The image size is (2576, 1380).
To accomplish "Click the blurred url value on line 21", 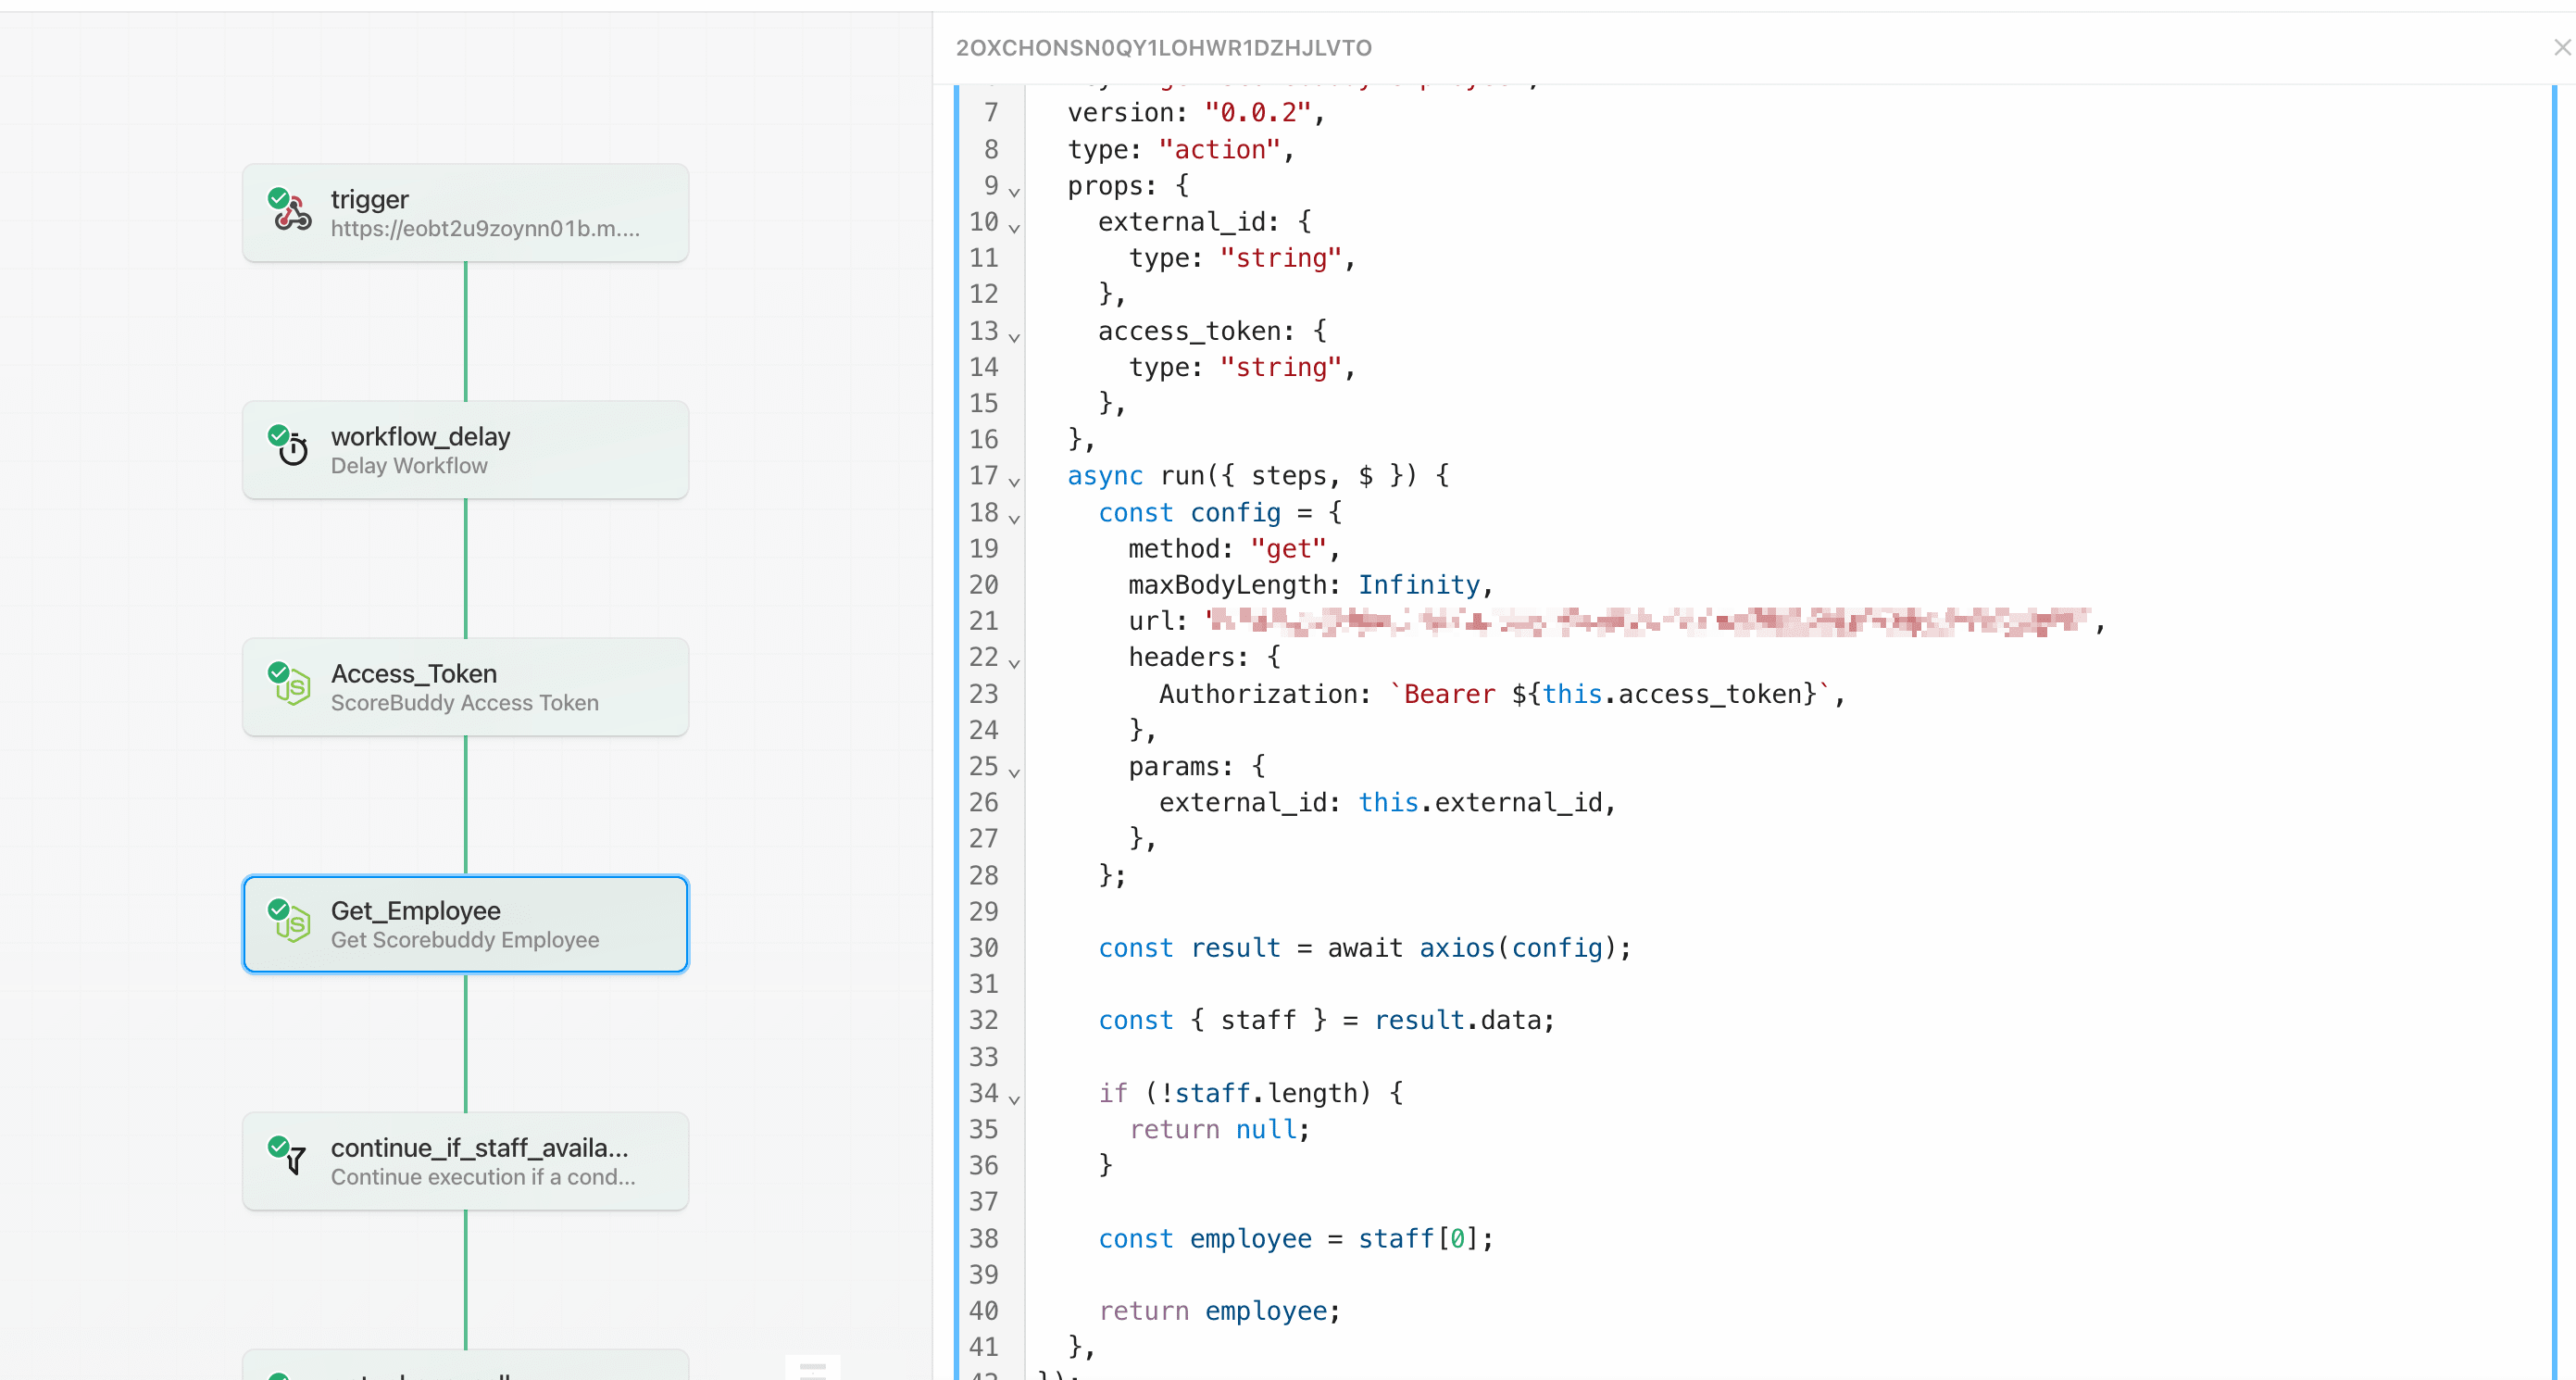I will [1648, 621].
